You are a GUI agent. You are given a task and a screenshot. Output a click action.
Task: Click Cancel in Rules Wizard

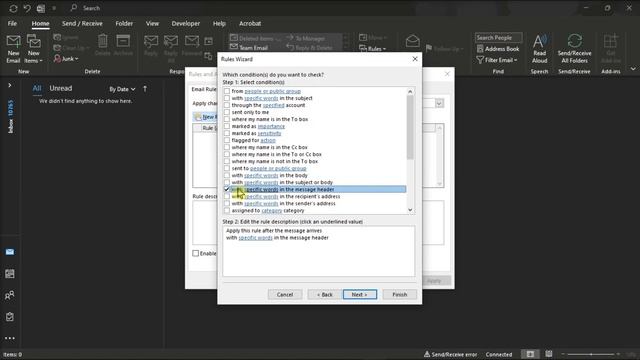tap(285, 294)
